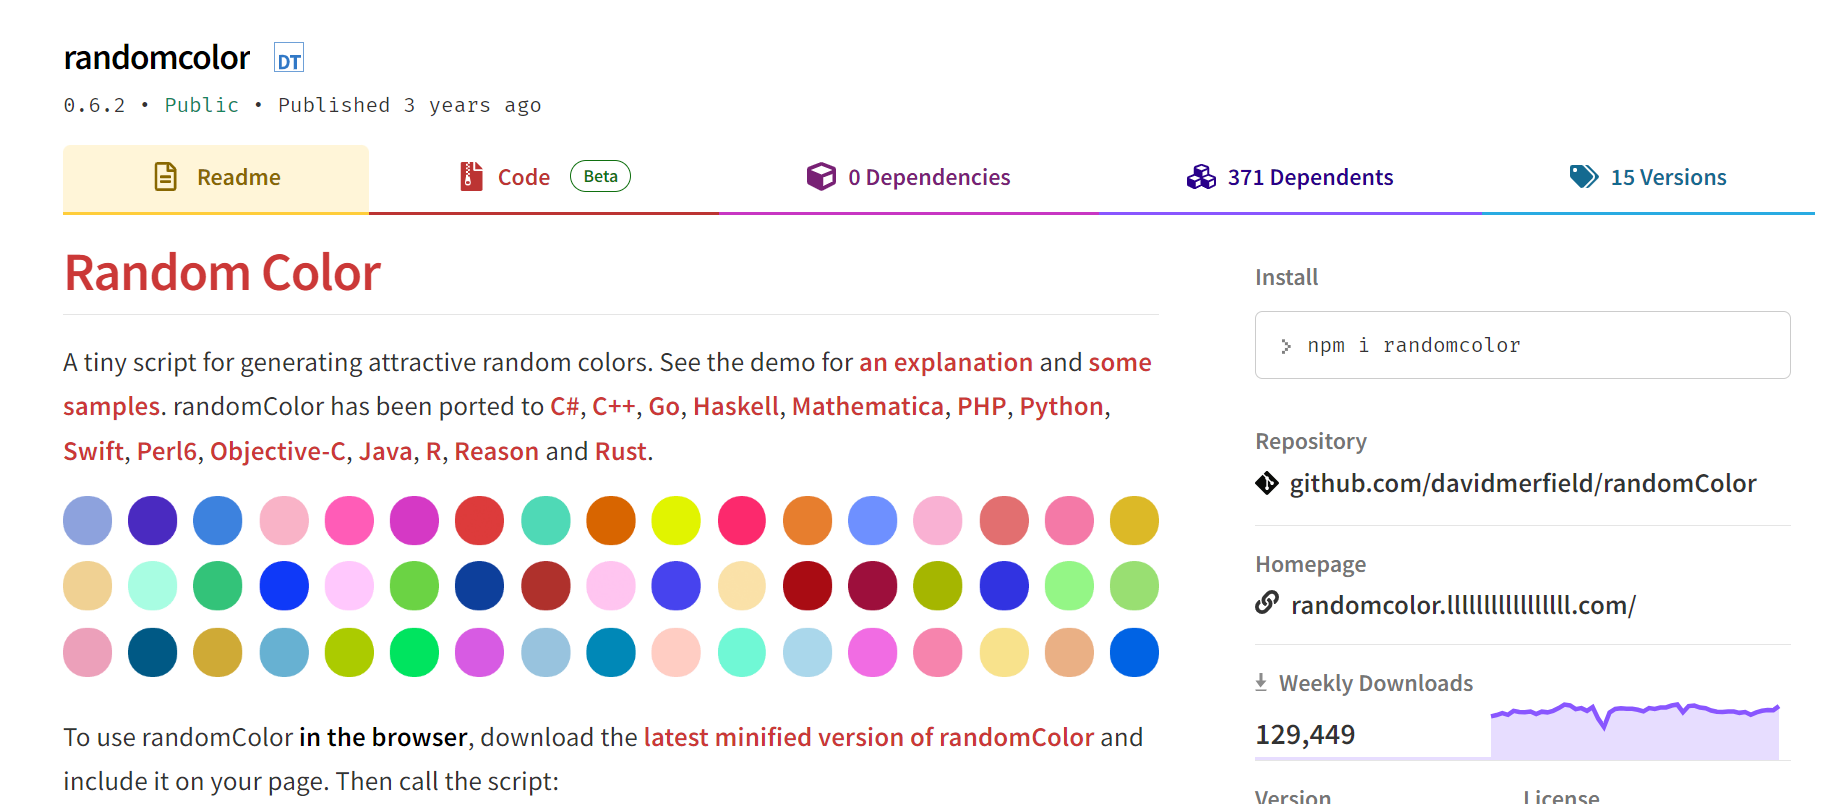Viewport: 1827px width, 804px height.
Task: Click the git repository diamond icon
Action: pos(1266,483)
